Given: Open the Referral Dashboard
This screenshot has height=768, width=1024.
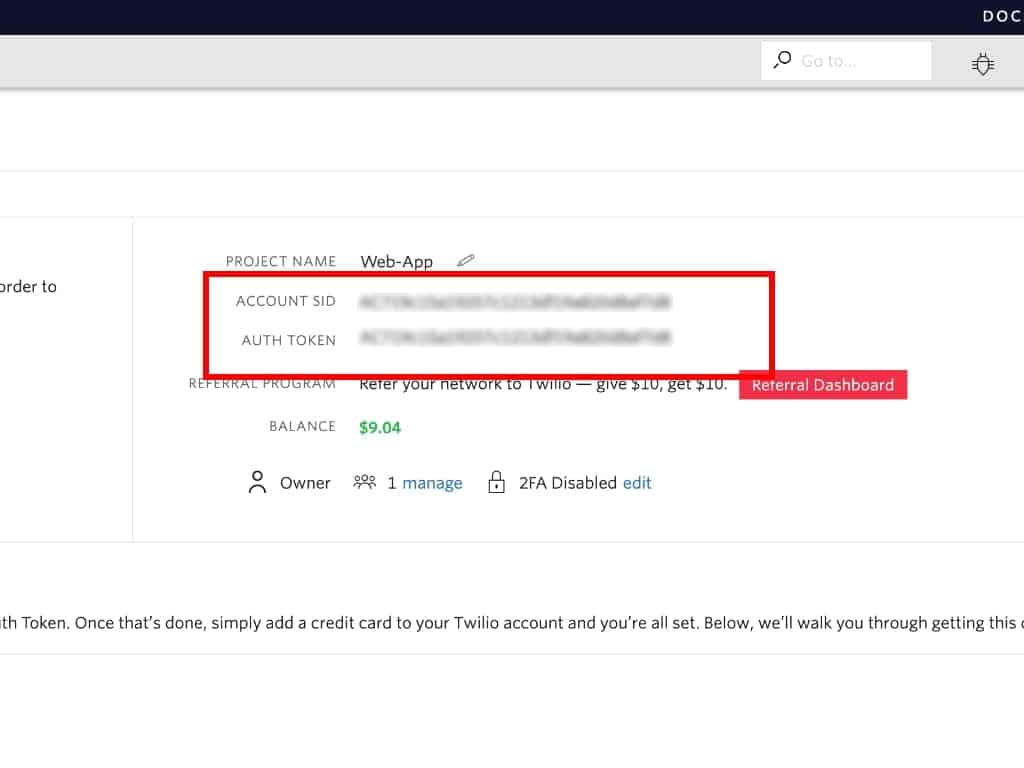Looking at the screenshot, I should click(x=822, y=385).
